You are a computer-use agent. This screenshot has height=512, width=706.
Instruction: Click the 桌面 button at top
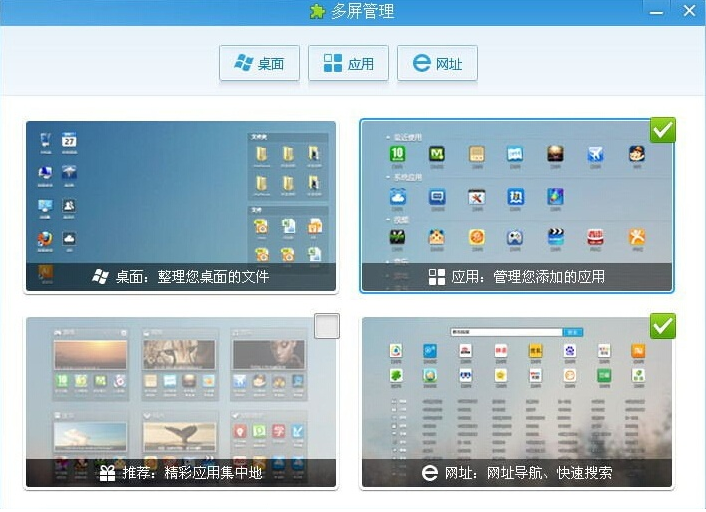point(259,63)
